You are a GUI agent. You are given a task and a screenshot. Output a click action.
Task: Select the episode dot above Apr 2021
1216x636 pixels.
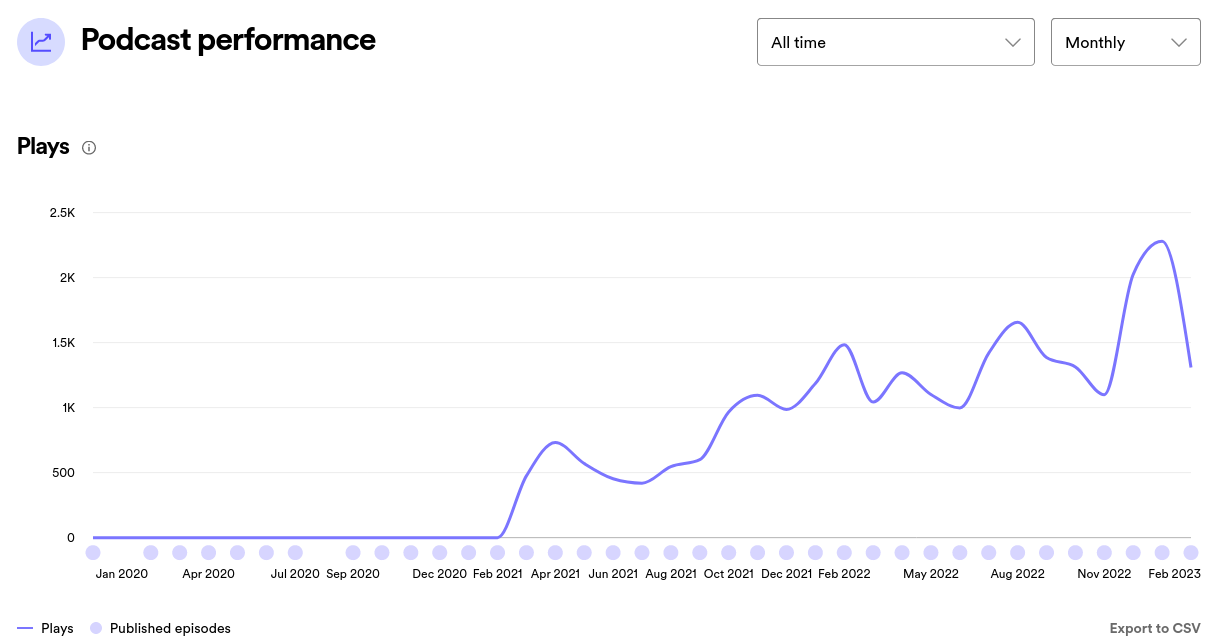point(555,552)
